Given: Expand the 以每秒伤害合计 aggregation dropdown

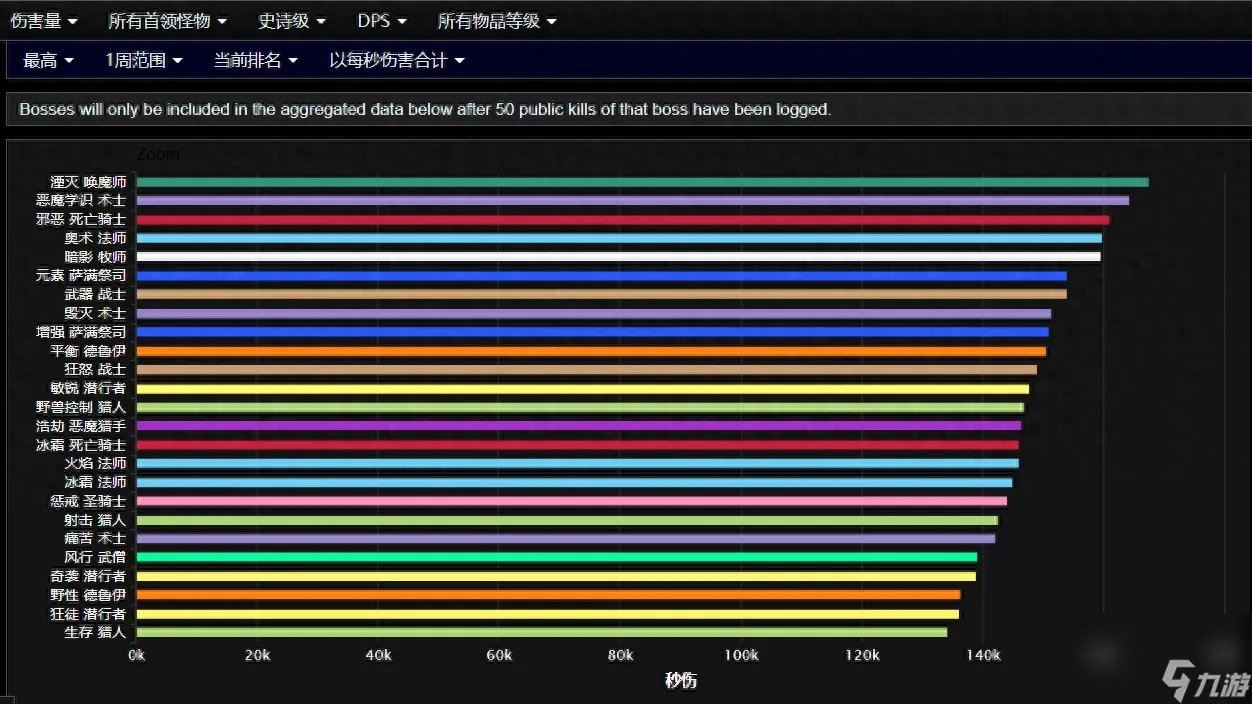Looking at the screenshot, I should tap(397, 60).
